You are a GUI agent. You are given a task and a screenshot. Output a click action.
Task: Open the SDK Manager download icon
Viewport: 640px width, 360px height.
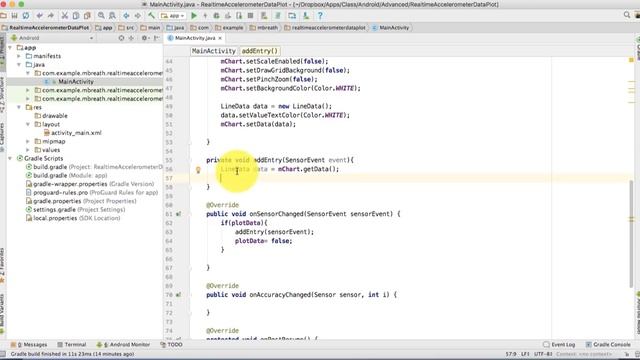306,16
